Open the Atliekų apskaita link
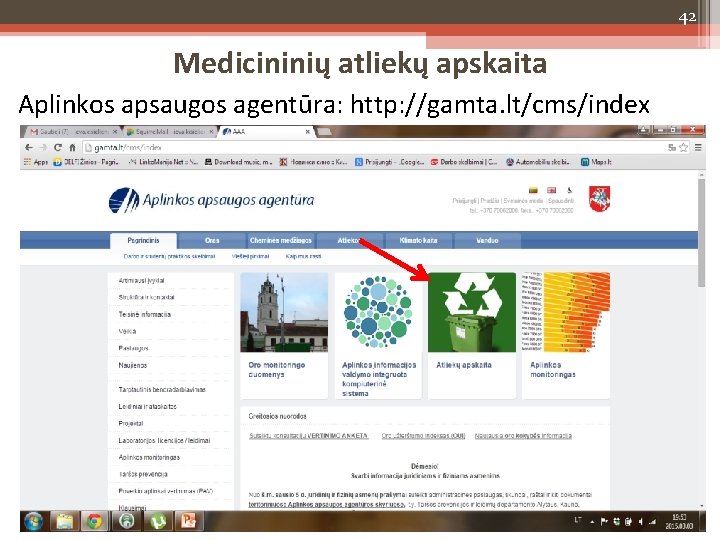The height and width of the screenshot is (540, 720). pyautogui.click(x=464, y=365)
